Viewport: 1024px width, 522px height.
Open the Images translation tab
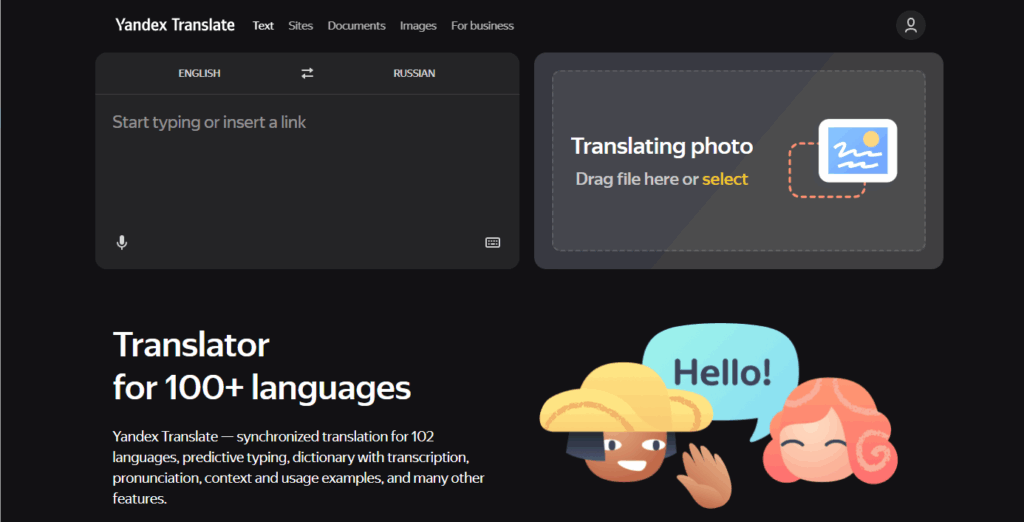coord(418,26)
